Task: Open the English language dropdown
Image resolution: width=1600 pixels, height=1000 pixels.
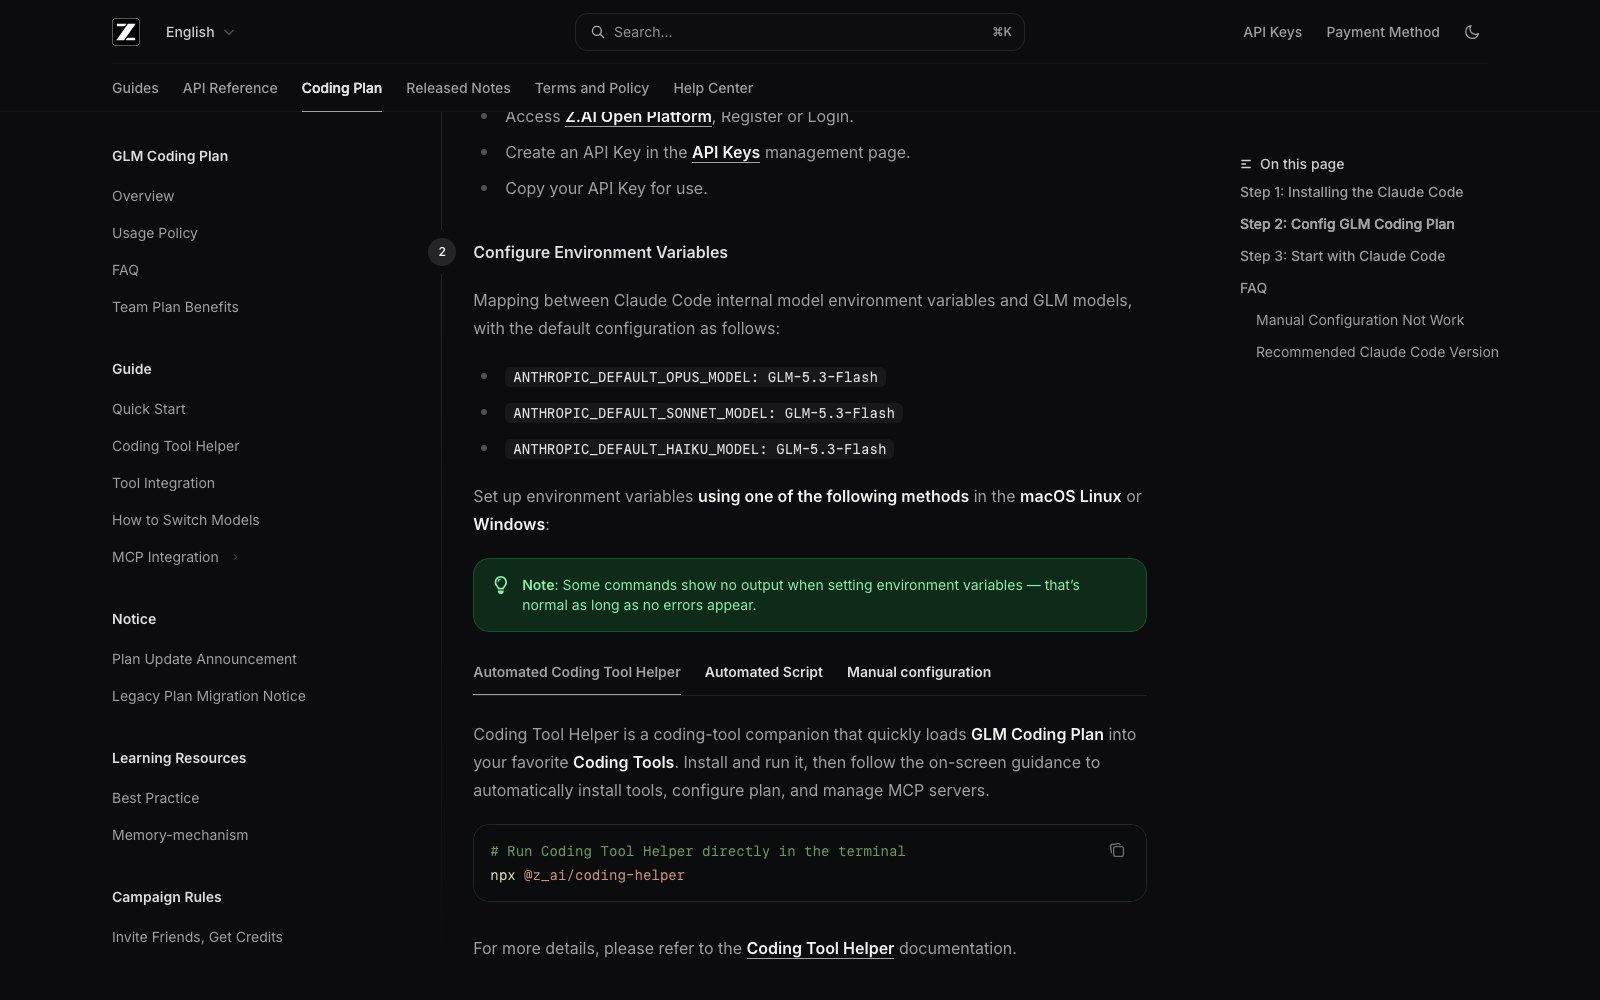Action: coord(200,32)
